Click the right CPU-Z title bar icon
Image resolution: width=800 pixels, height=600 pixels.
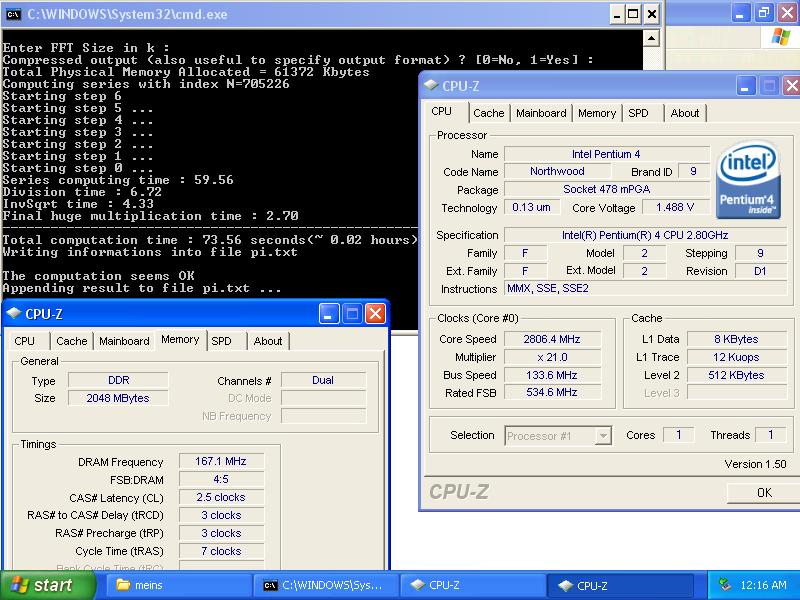pyautogui.click(x=431, y=85)
